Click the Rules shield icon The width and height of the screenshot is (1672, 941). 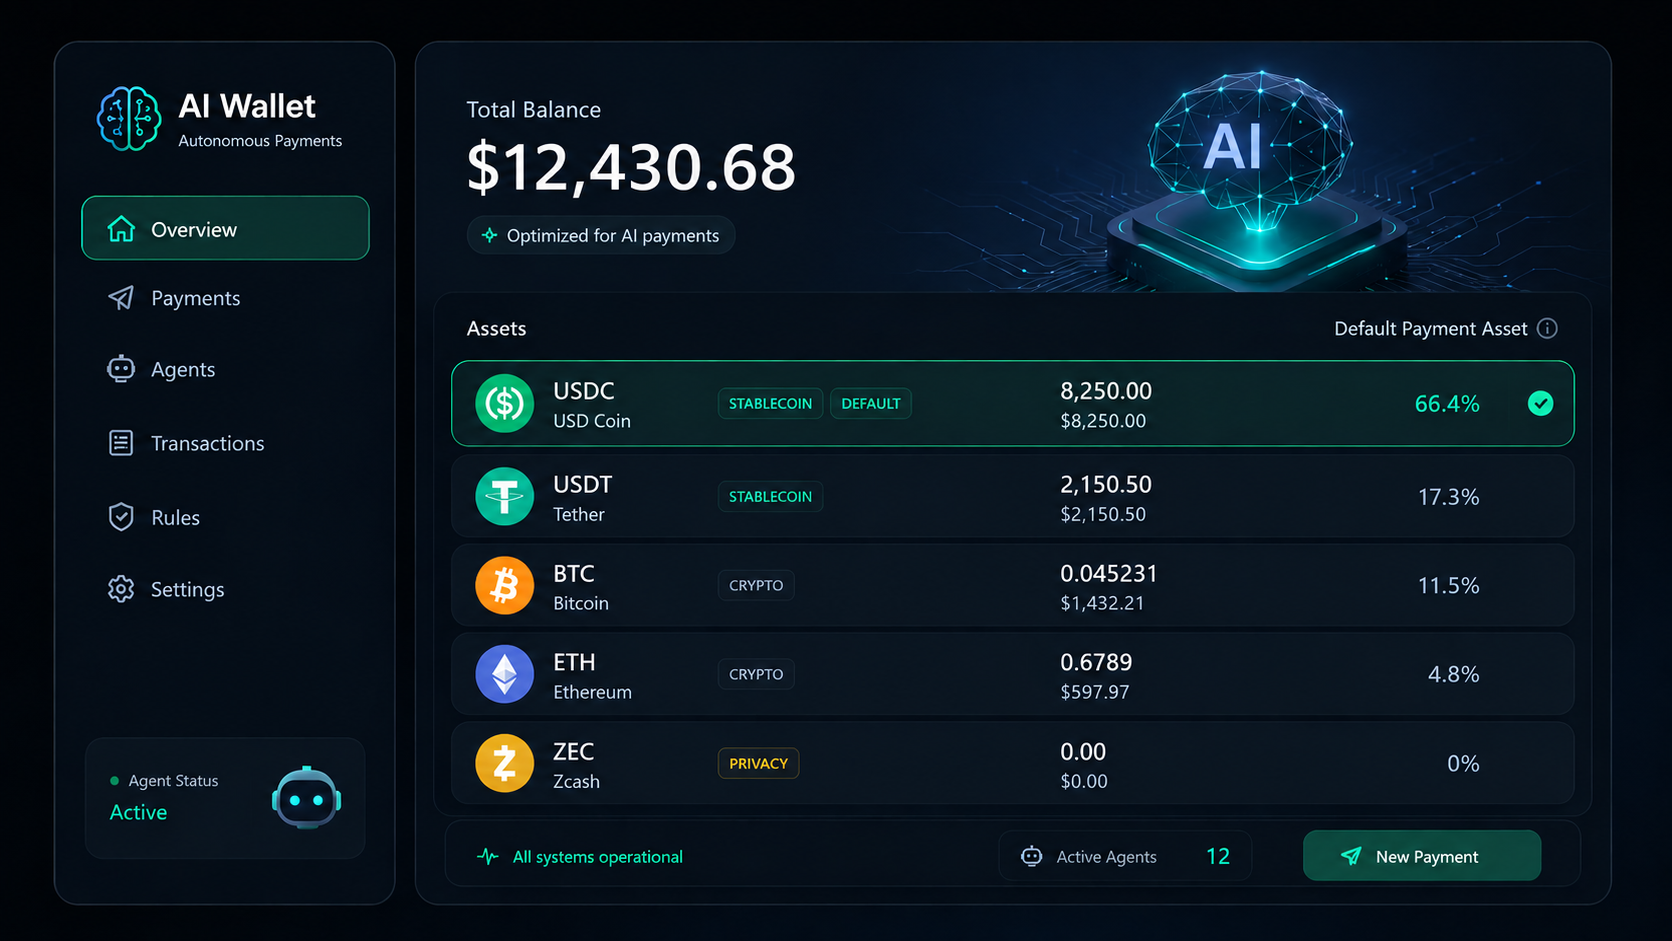121,517
